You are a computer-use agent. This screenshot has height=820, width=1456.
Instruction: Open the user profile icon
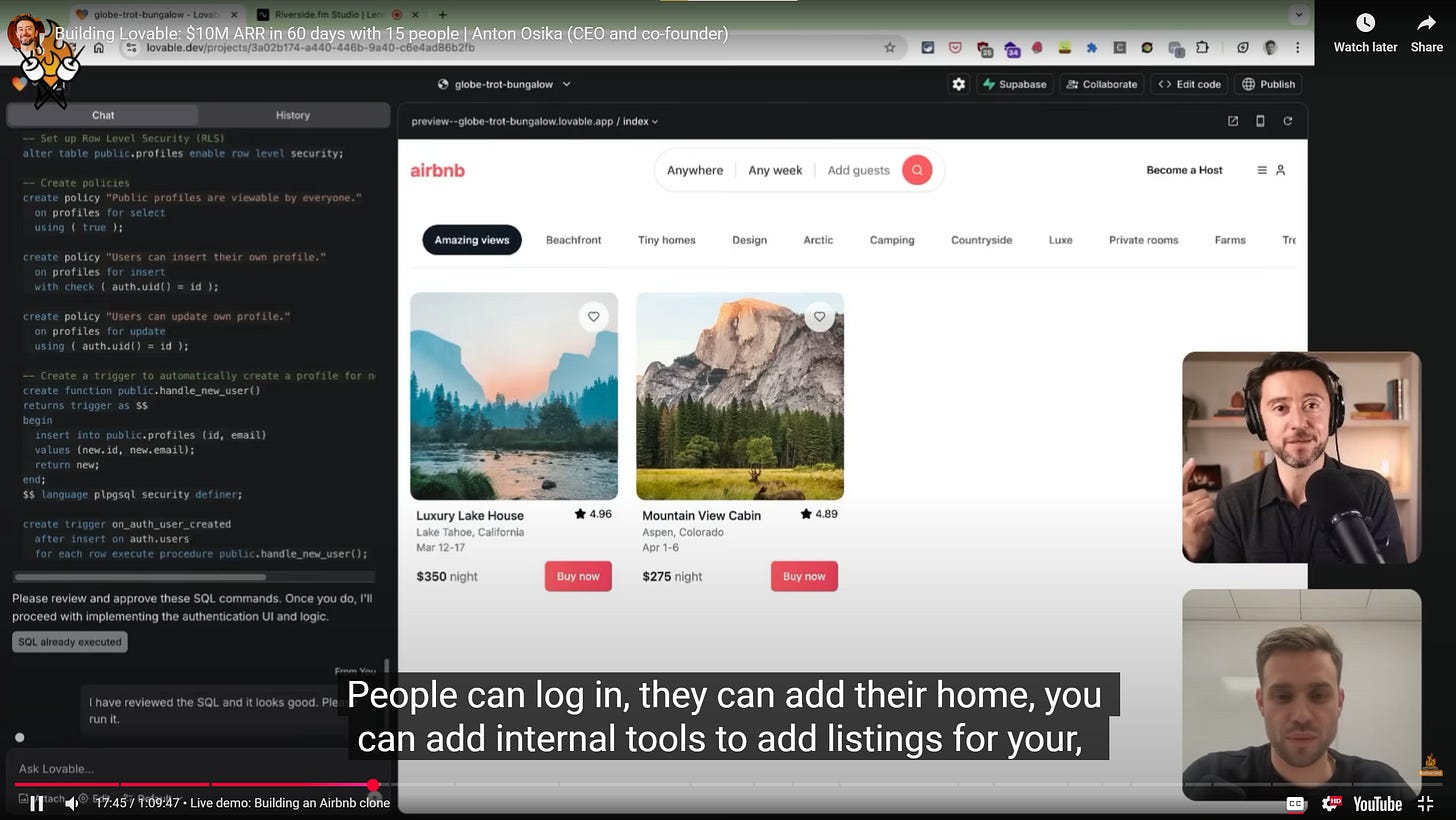(1280, 170)
